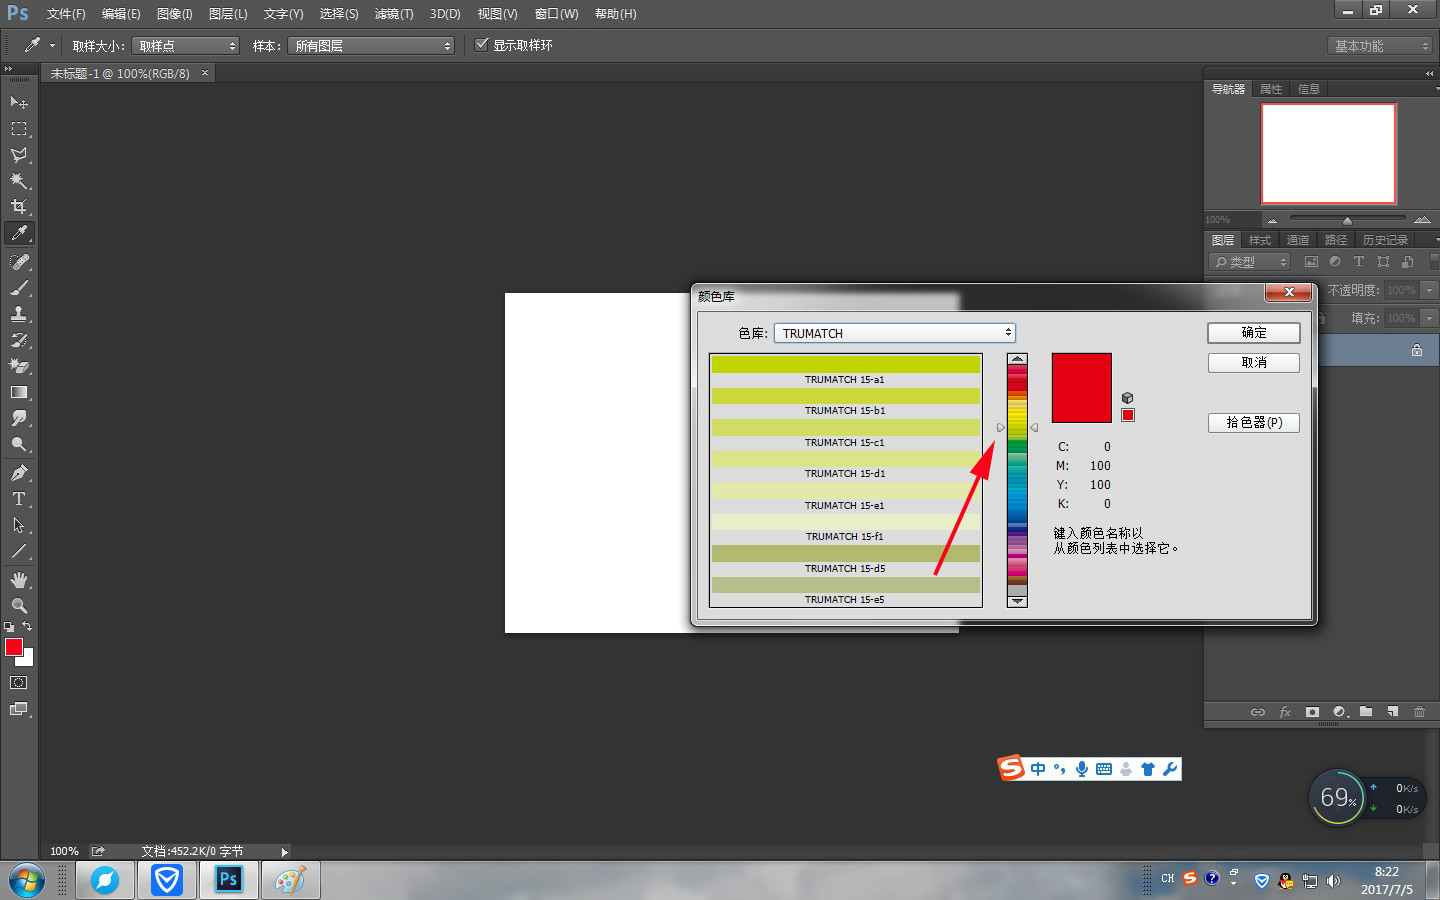The width and height of the screenshot is (1440, 900).
Task: Toggle the smart object layer filter
Action: point(1407,262)
